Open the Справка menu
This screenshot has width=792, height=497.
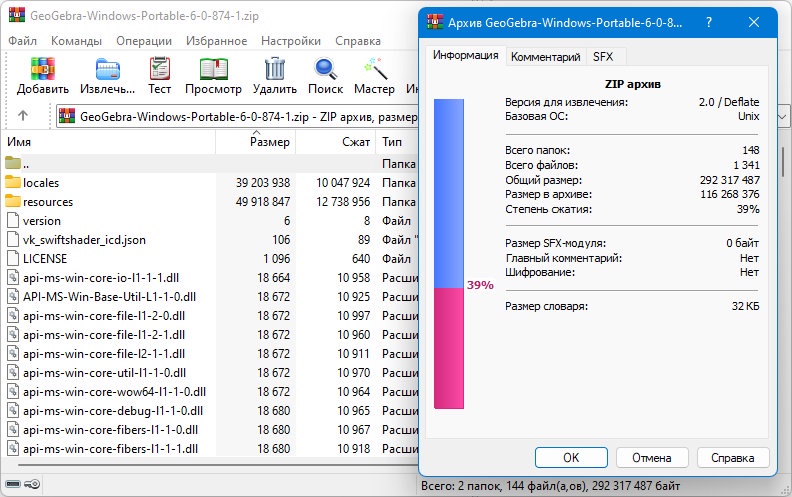click(358, 41)
